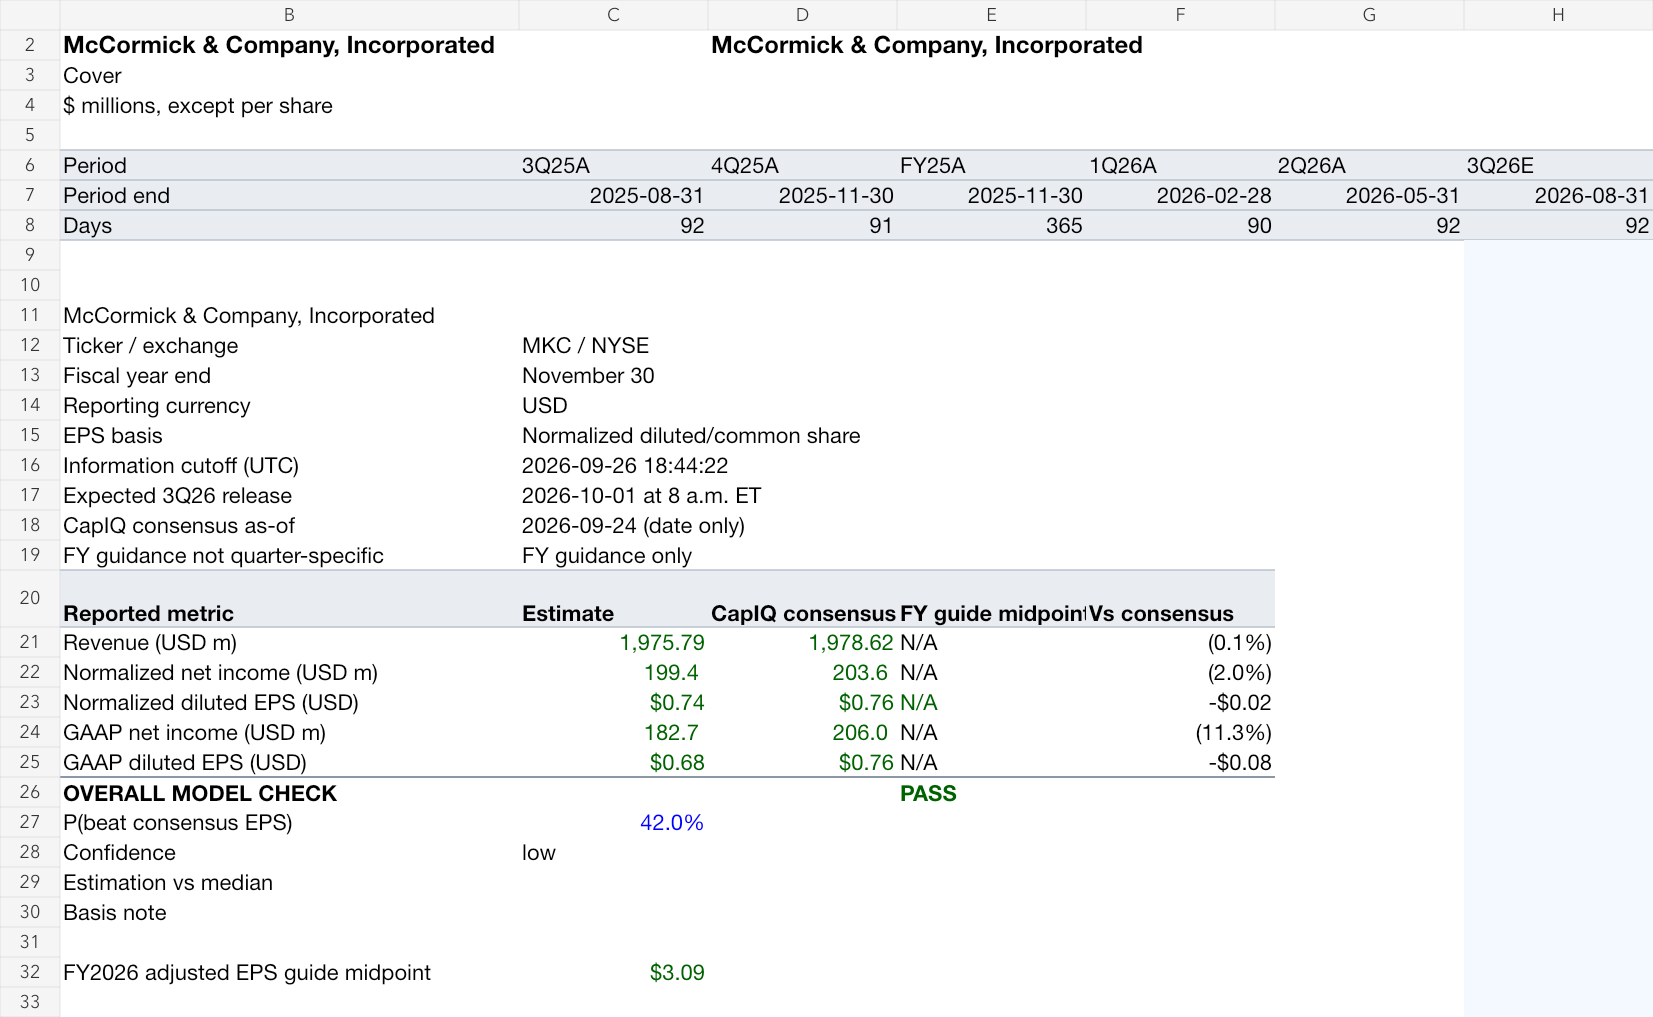Select row 33 header
This screenshot has width=1653, height=1017.
pyautogui.click(x=30, y=1002)
